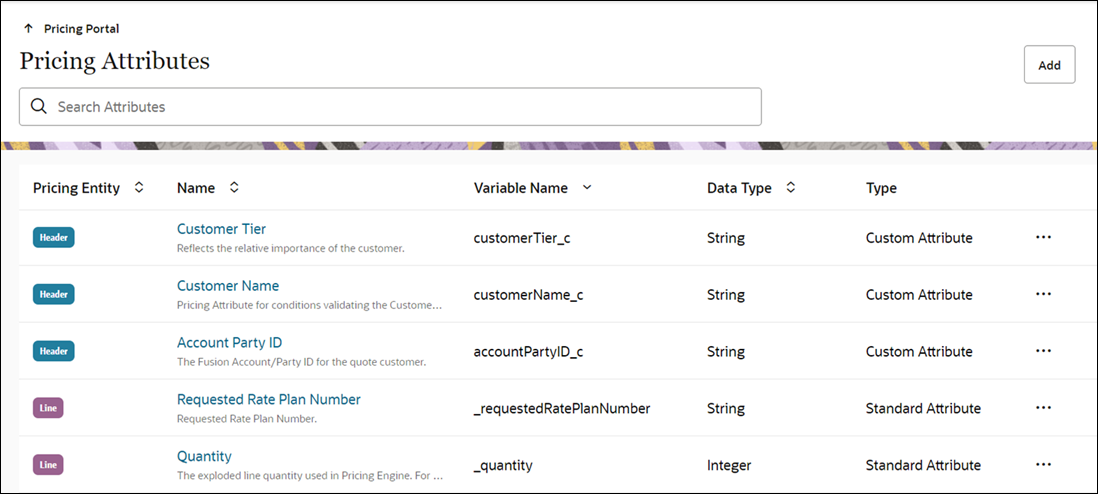Open the Quantity attribute
This screenshot has width=1098, height=494.
coord(204,456)
